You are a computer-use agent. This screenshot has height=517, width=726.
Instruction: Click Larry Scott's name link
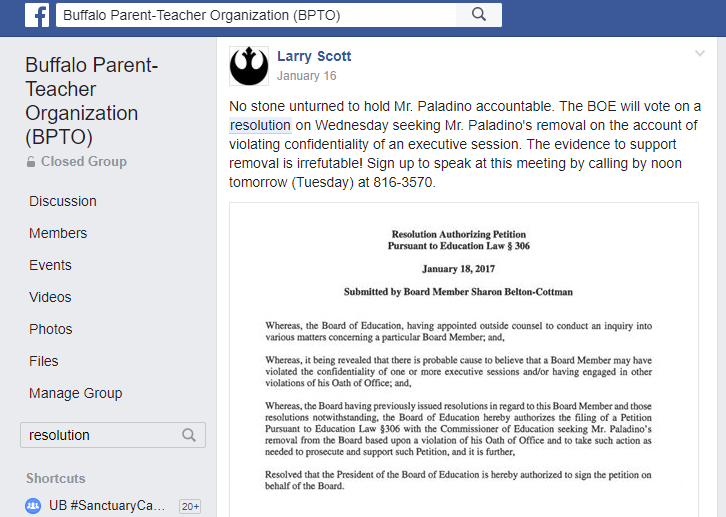click(314, 56)
